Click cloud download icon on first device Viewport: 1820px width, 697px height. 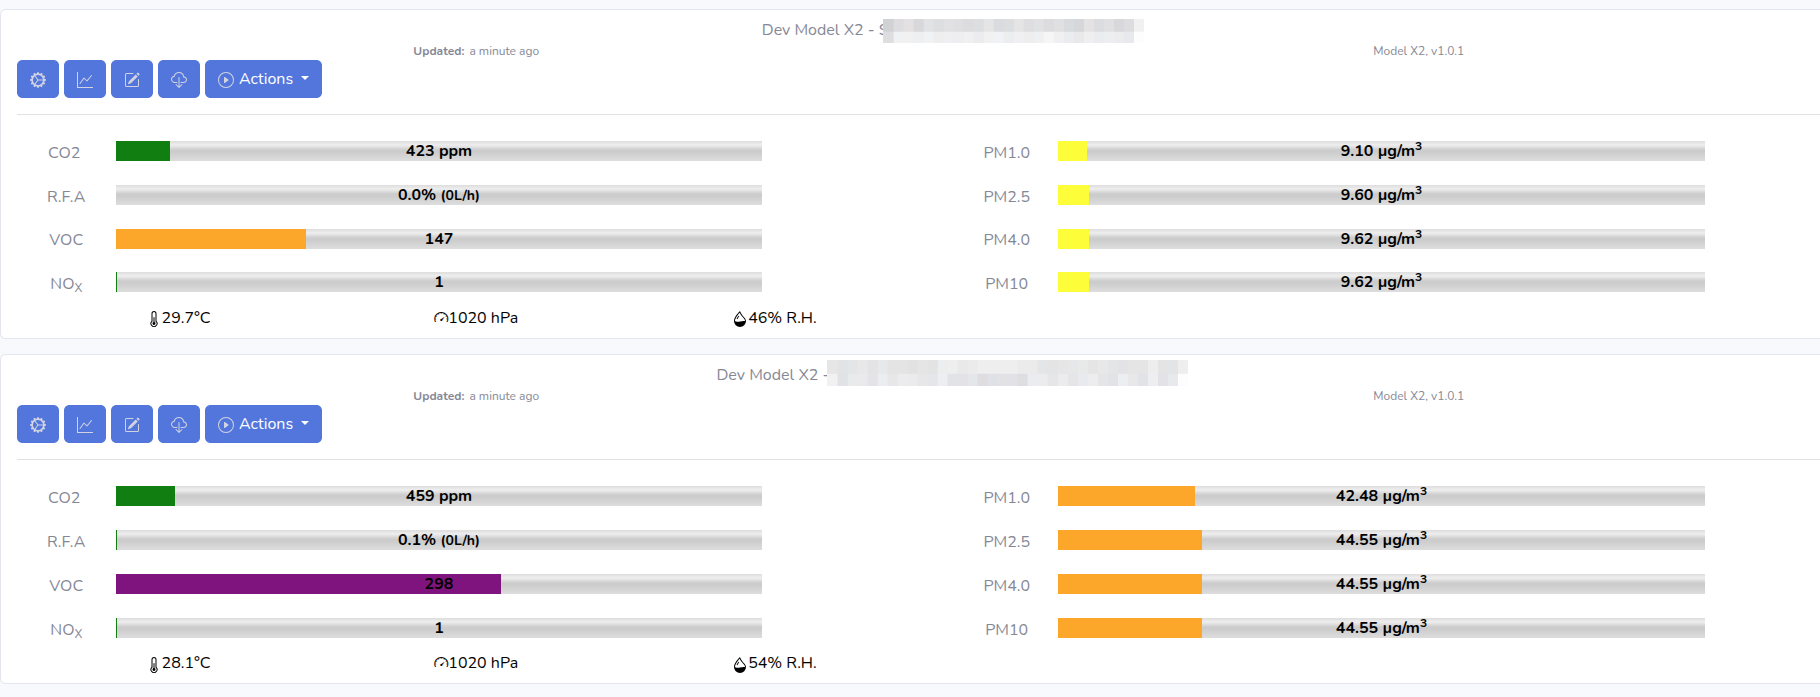(x=179, y=79)
